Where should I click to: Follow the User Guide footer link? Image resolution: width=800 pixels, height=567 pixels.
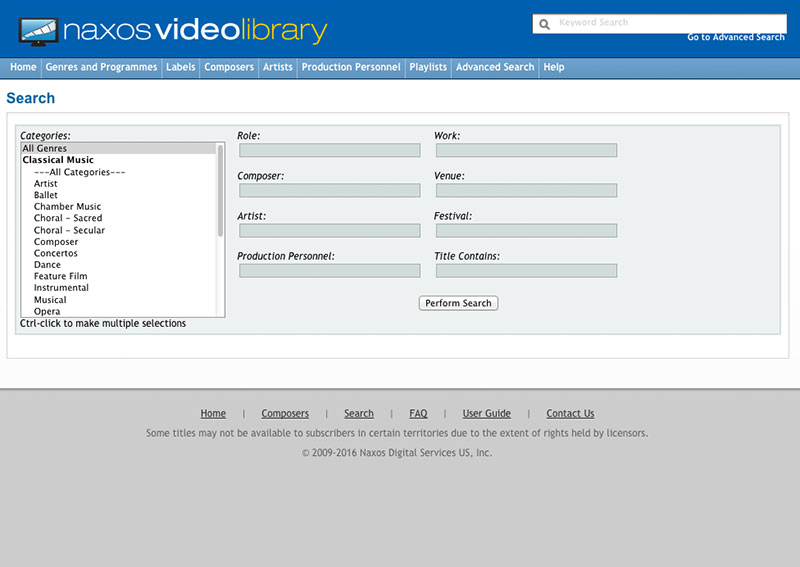tap(486, 414)
